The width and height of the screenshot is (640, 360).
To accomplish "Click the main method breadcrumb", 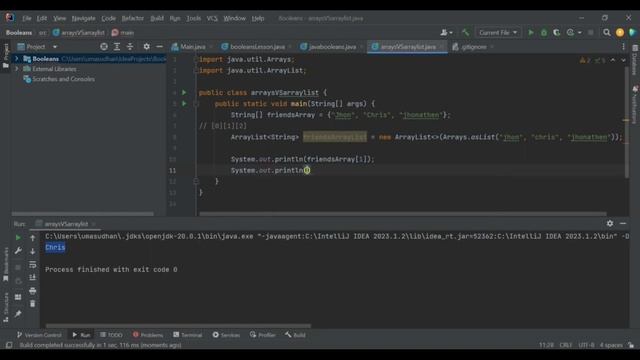I will (123, 33).
